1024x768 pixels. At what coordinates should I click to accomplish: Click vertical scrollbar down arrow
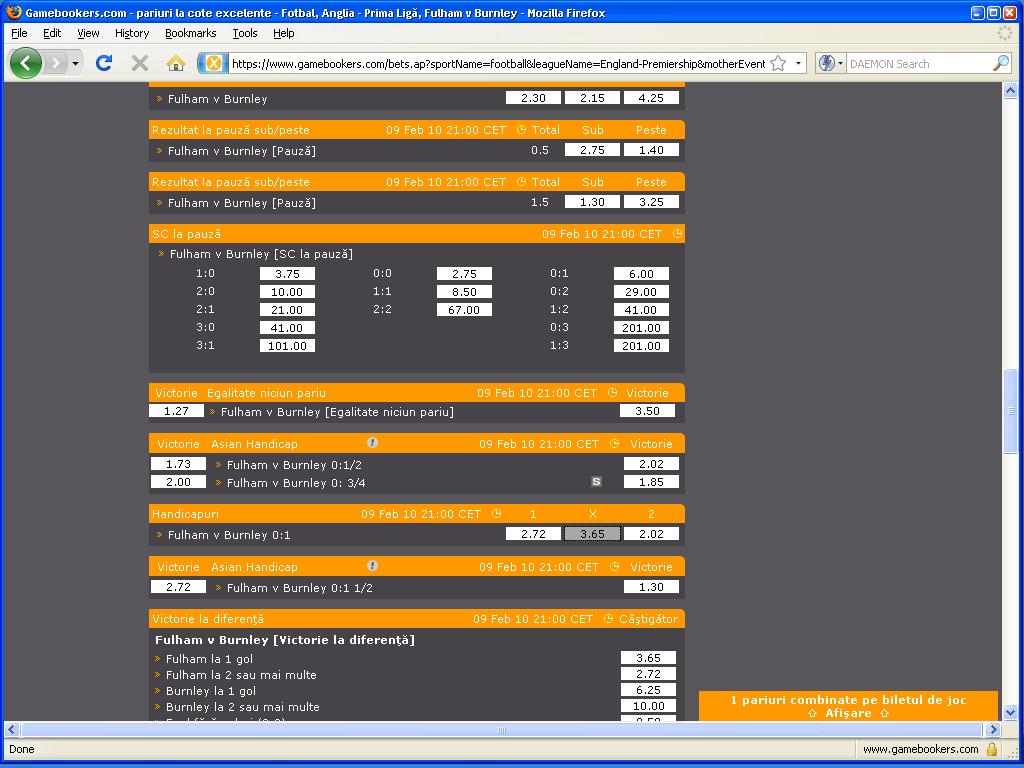click(1010, 712)
